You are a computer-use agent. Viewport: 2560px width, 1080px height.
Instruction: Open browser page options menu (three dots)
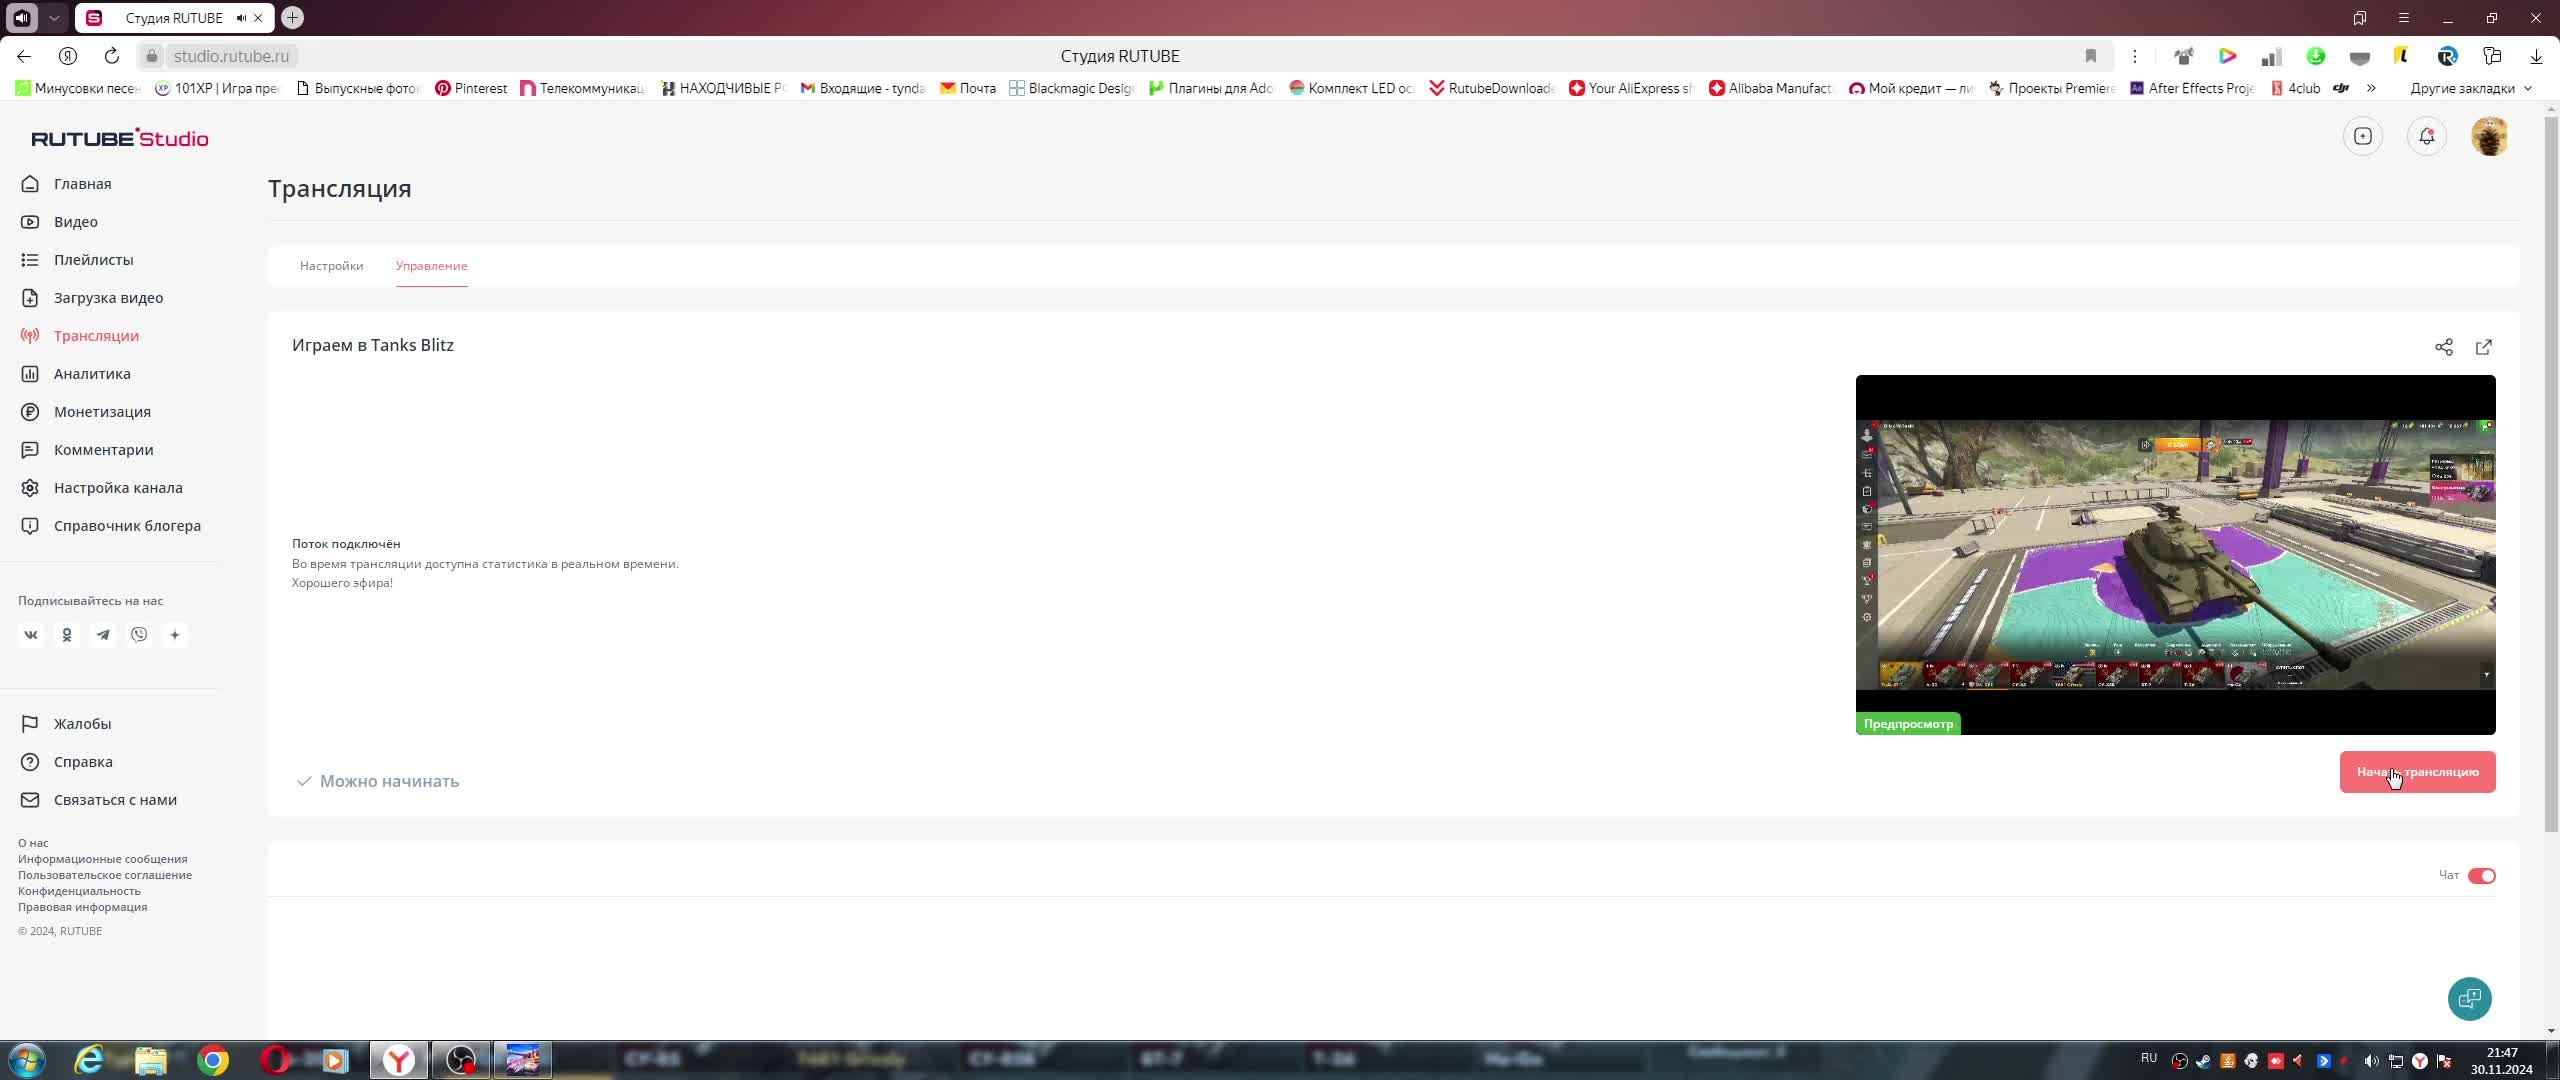pyautogui.click(x=2134, y=56)
